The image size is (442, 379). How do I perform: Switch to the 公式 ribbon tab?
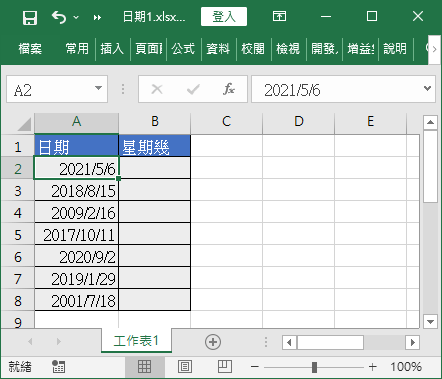click(183, 49)
